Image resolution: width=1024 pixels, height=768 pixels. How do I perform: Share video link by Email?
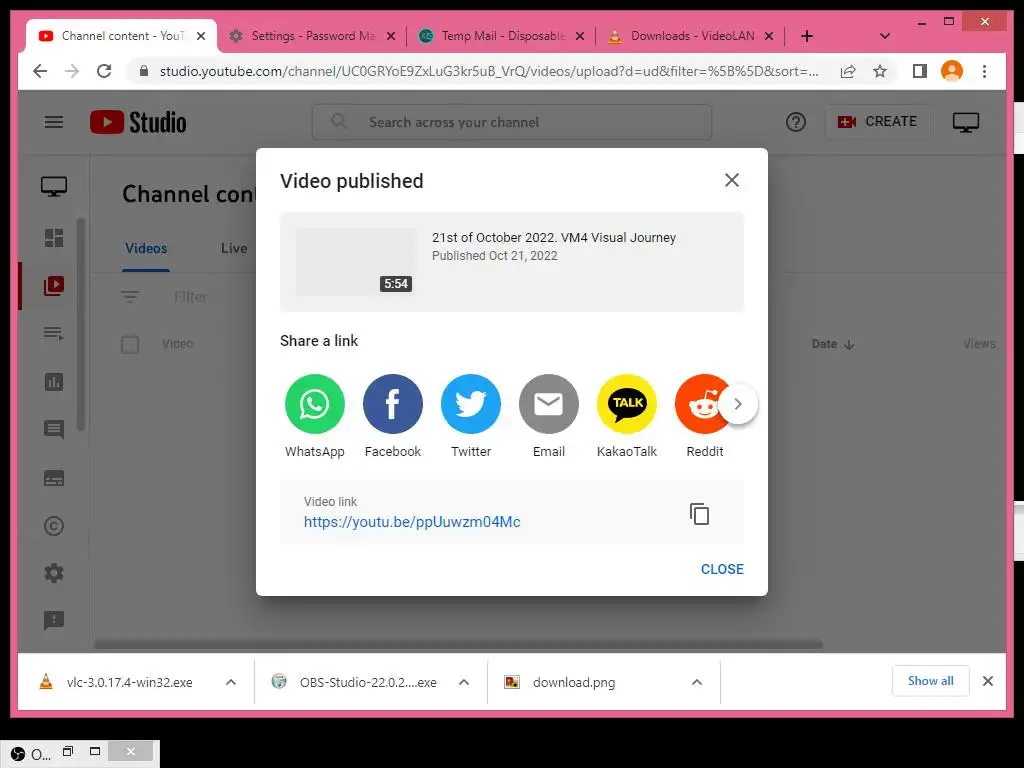(x=549, y=404)
